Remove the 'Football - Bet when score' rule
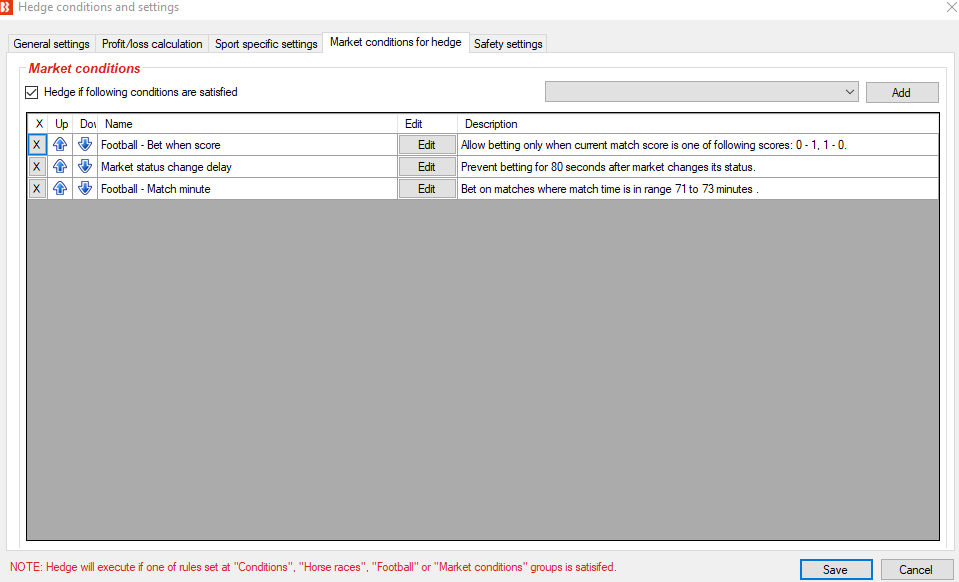 tap(37, 145)
